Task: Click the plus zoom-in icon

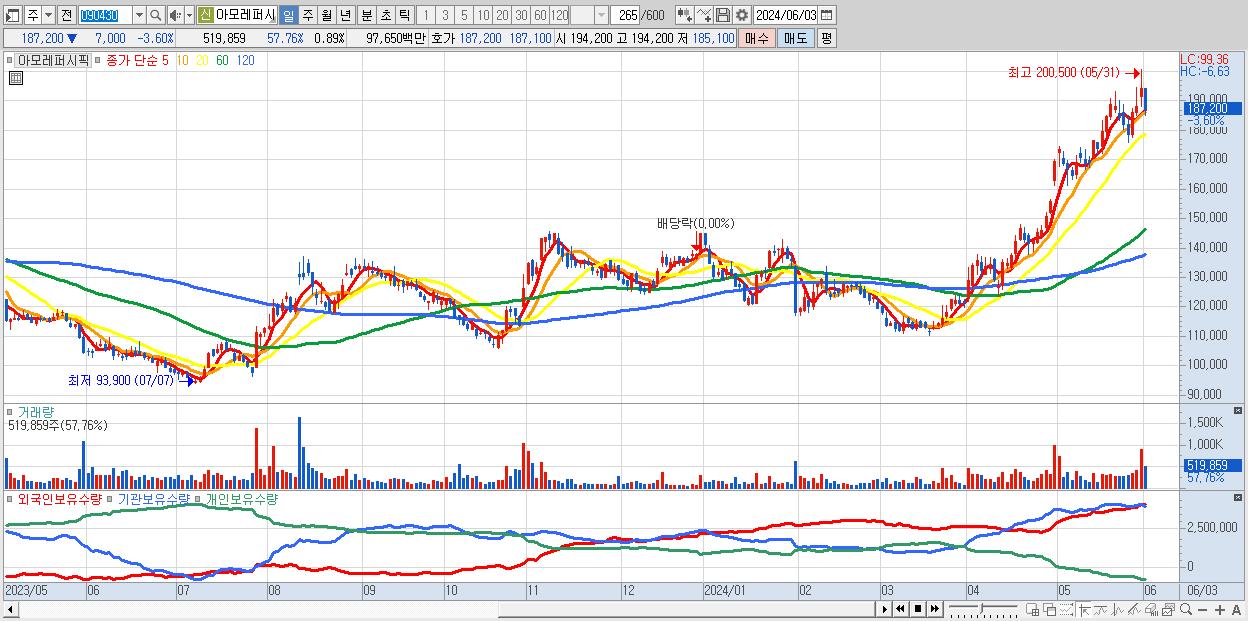Action: (x=1219, y=610)
